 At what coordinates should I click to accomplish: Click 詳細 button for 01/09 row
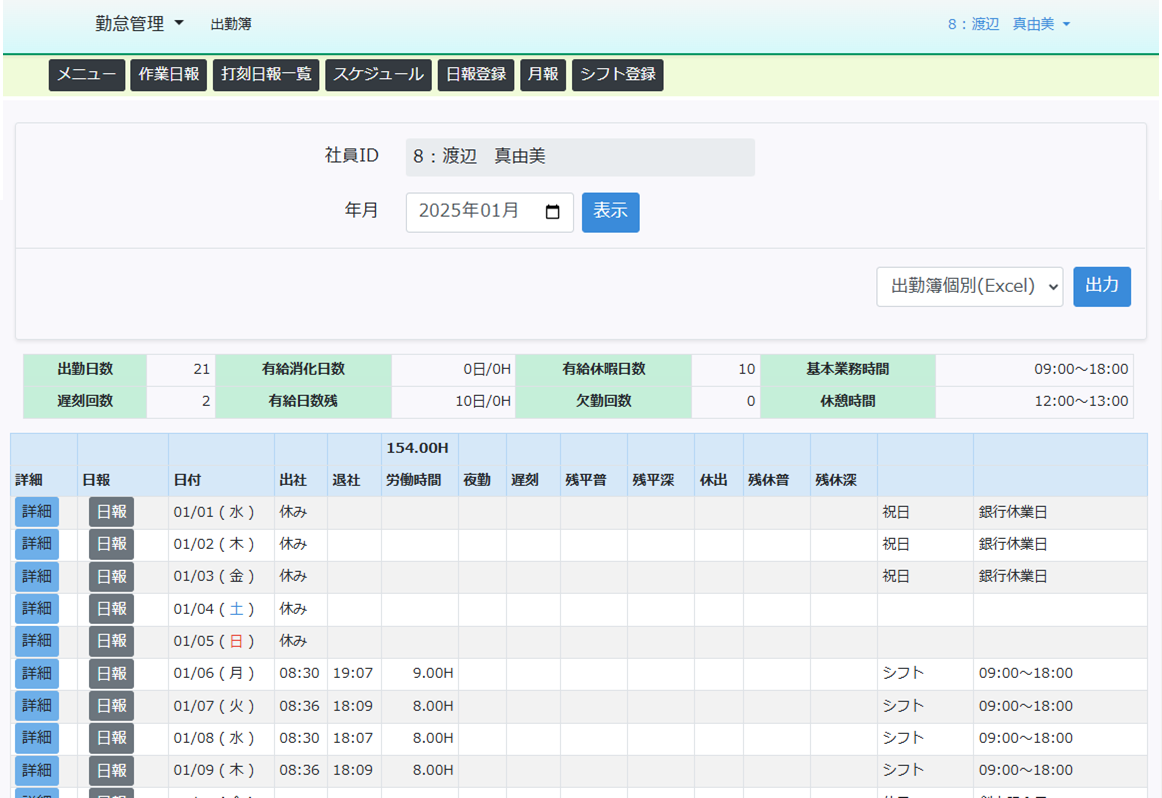(x=37, y=770)
